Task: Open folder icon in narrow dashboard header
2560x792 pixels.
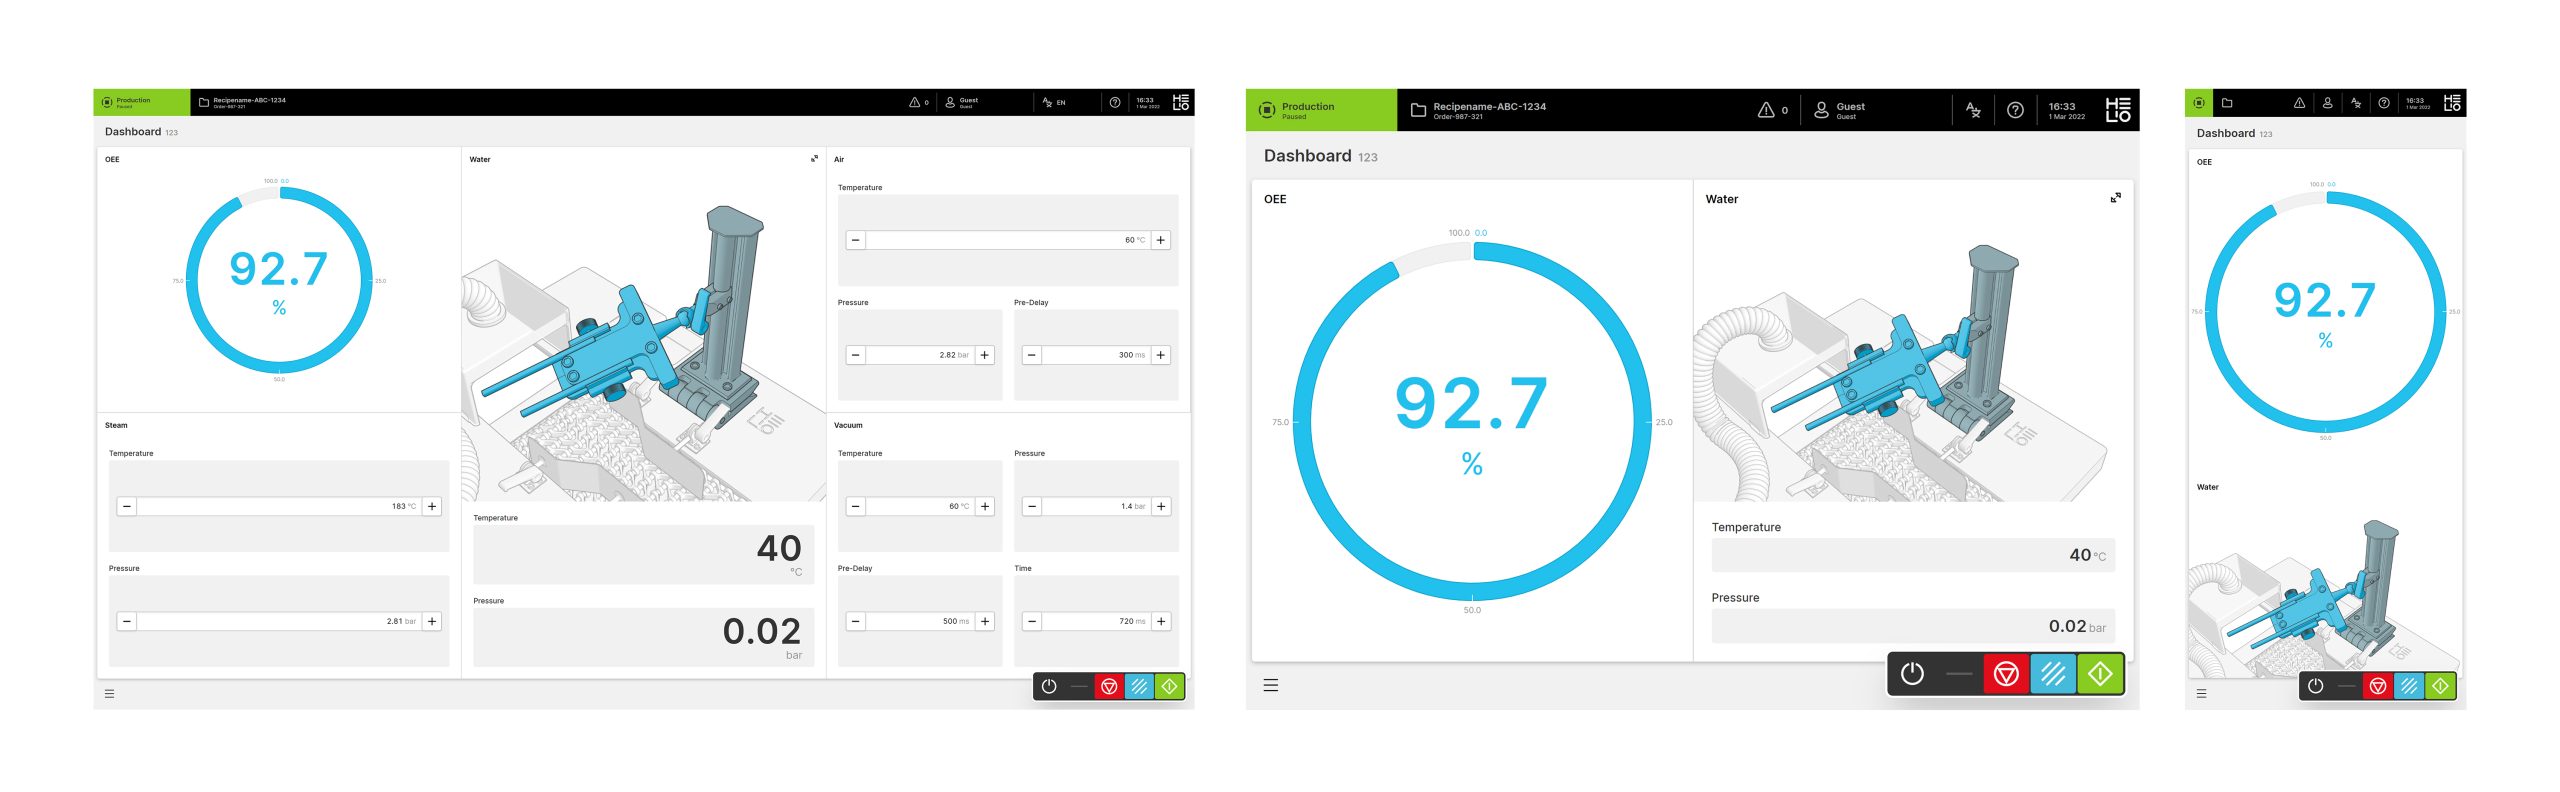Action: click(x=2227, y=103)
